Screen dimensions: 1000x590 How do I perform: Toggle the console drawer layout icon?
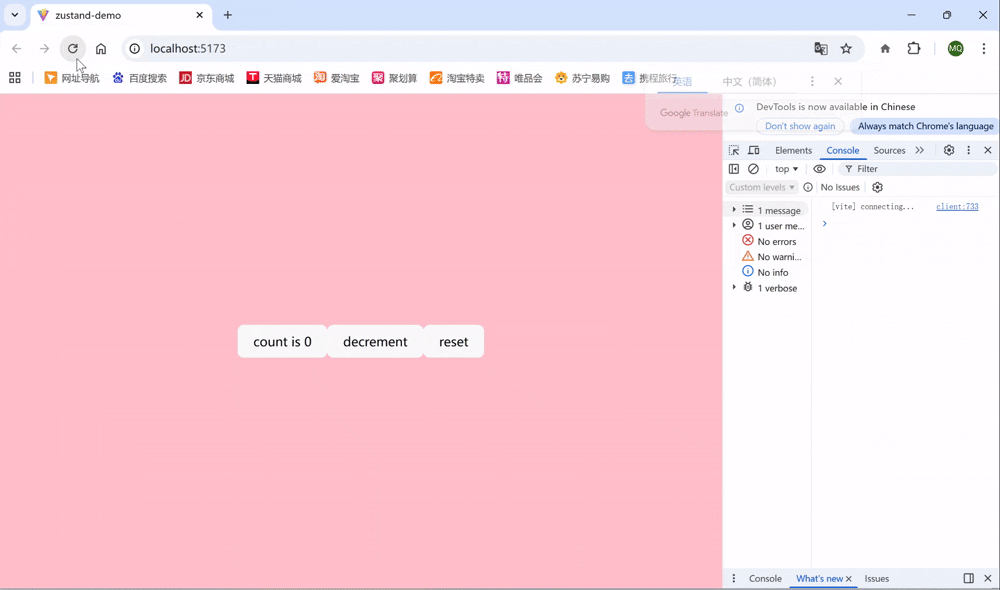tap(733, 168)
